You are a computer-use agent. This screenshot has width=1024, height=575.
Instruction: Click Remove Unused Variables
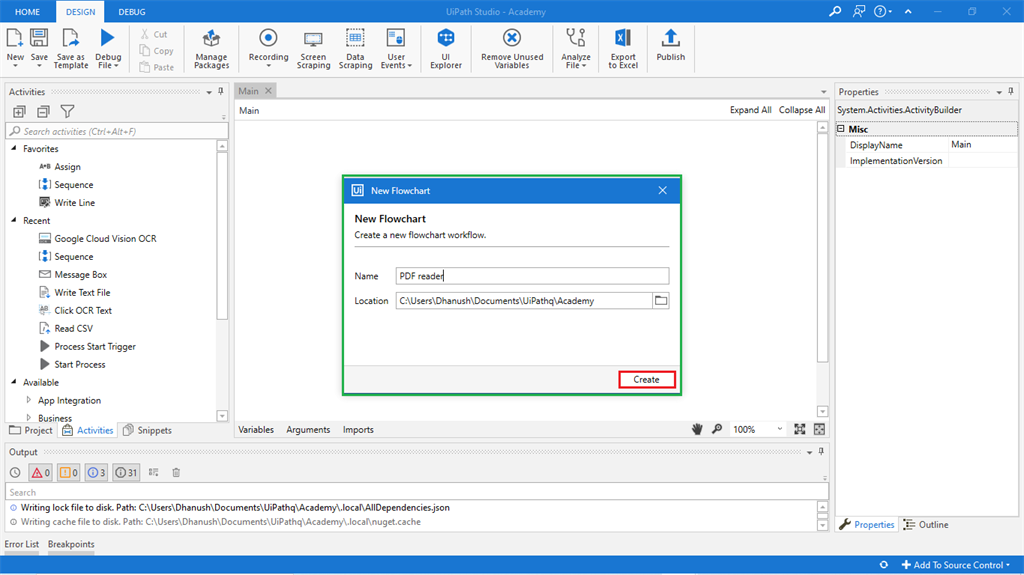click(x=512, y=48)
